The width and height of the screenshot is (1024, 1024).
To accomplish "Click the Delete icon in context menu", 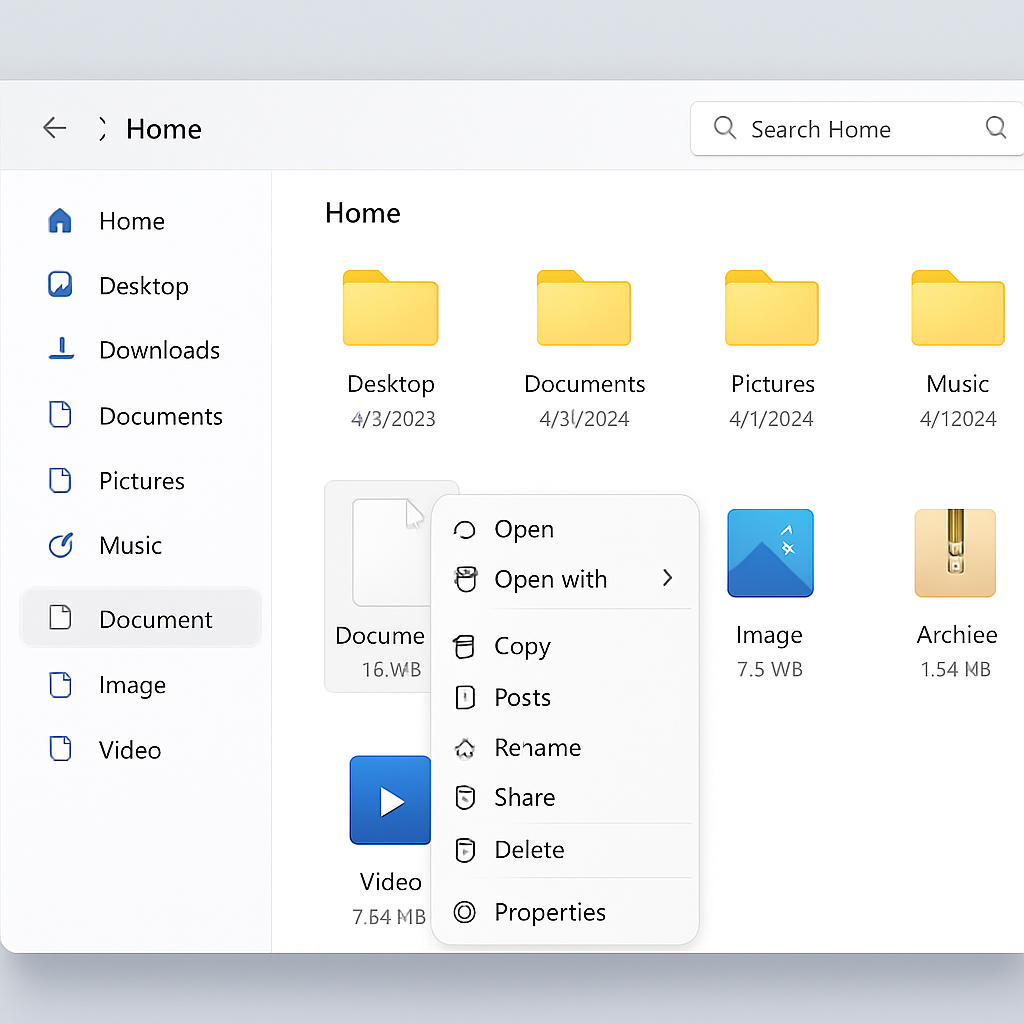I will 465,850.
